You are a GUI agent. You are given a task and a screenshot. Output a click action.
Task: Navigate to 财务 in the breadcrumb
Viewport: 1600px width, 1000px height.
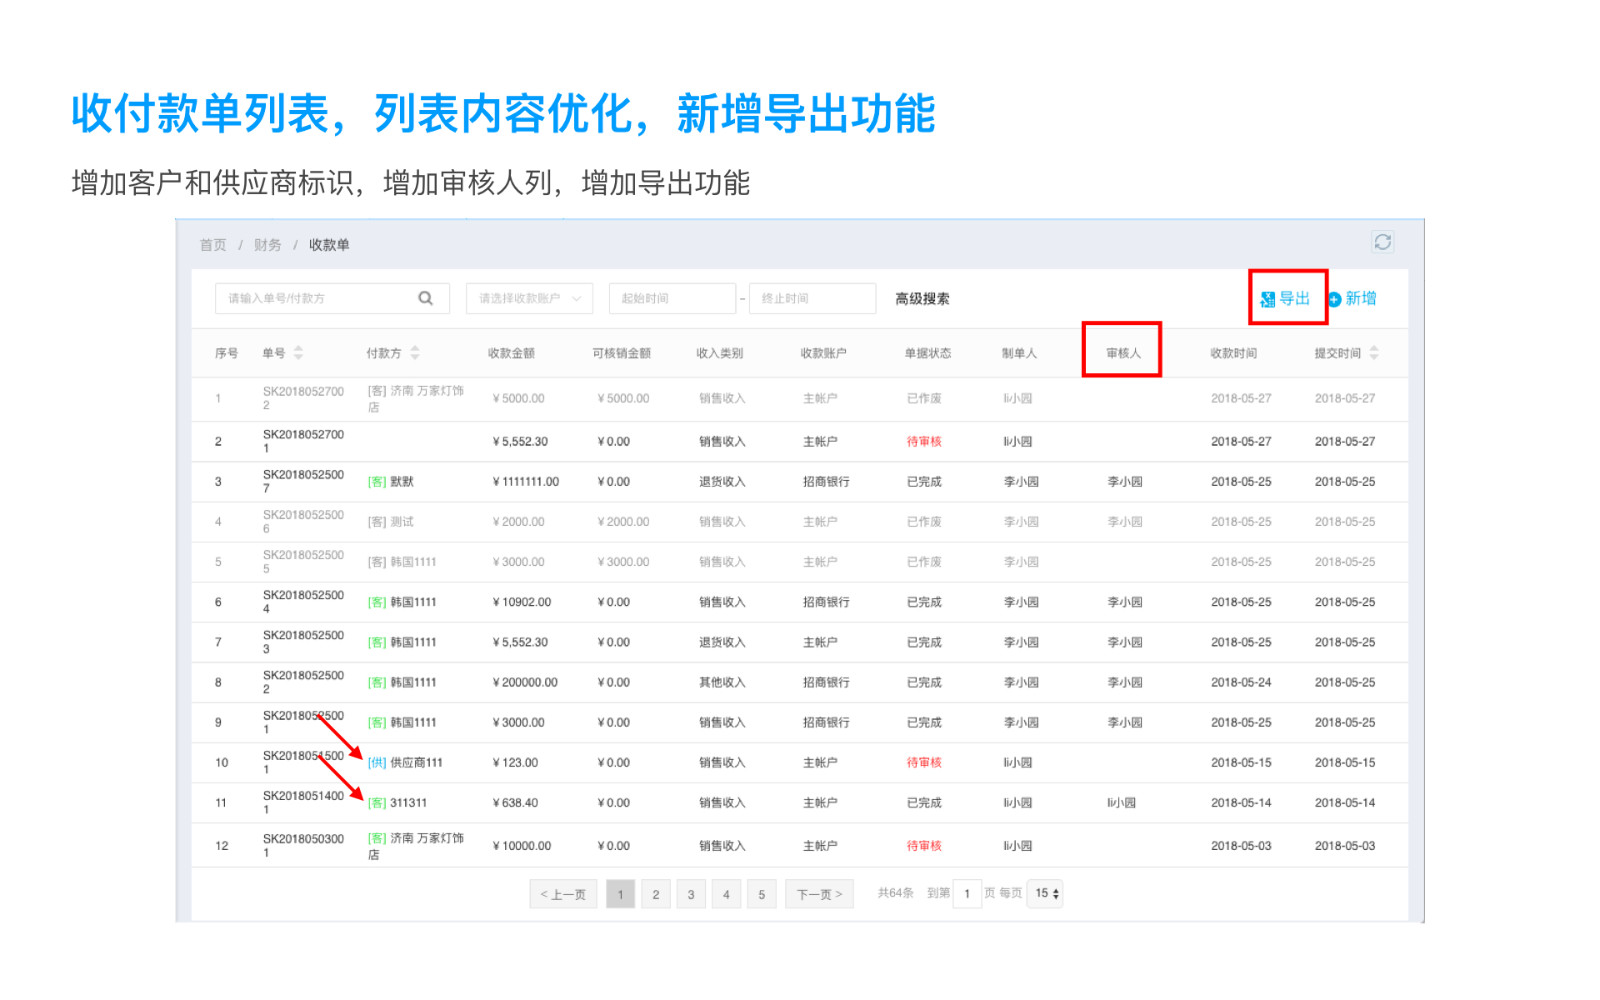tap(267, 245)
